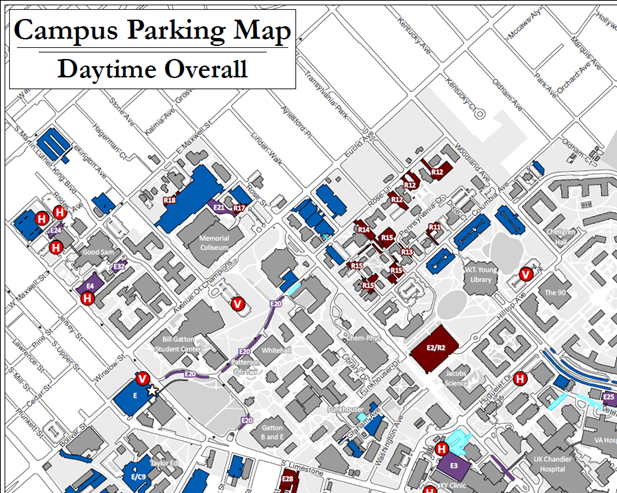
Task: Click the E20 label nearest Whitehall
Action: 245,351
